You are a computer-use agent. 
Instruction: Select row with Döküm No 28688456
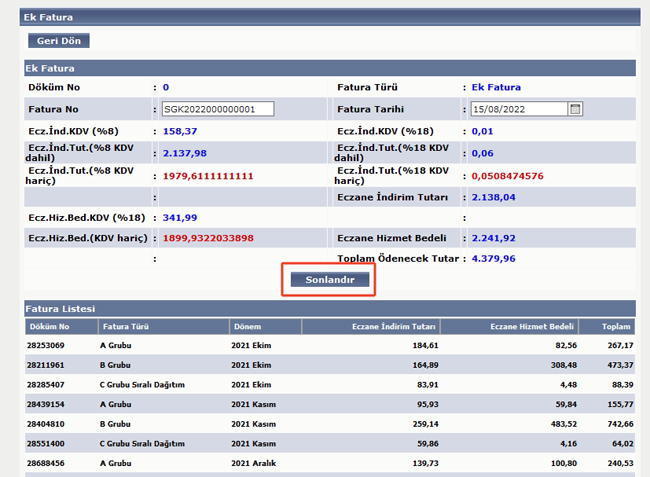(x=330, y=463)
